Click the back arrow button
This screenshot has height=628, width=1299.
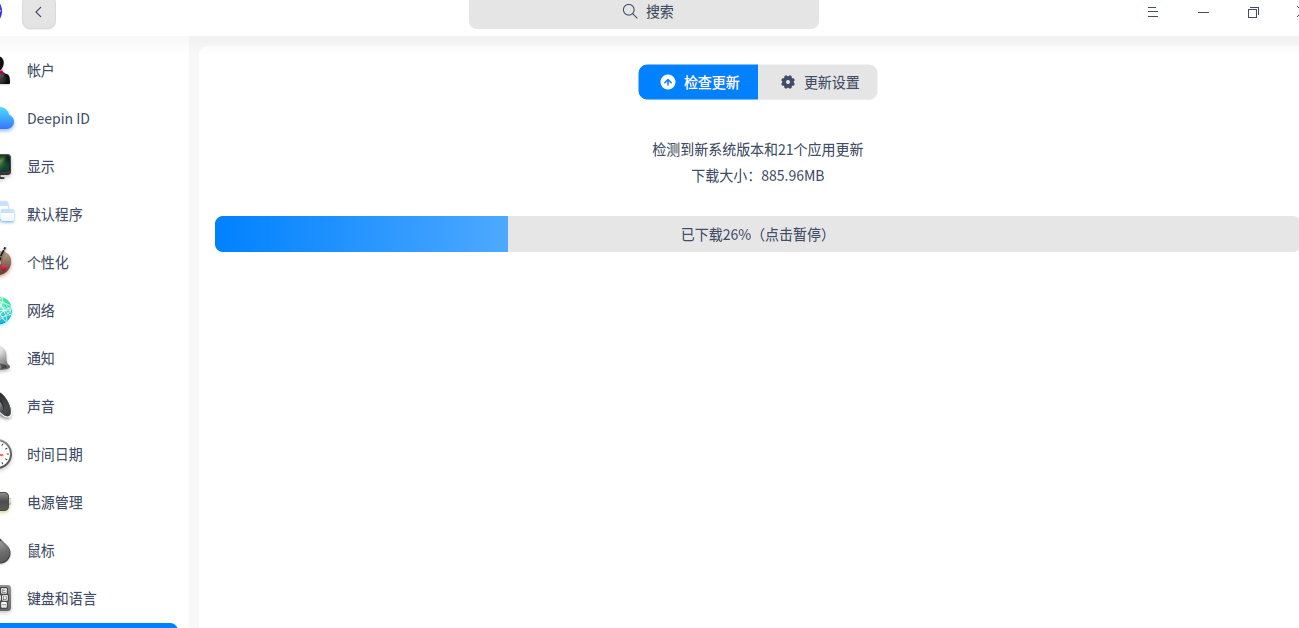click(39, 12)
